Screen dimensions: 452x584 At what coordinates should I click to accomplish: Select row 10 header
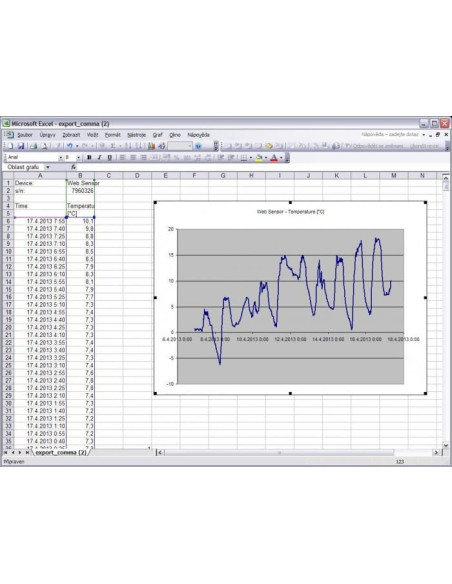(8, 251)
